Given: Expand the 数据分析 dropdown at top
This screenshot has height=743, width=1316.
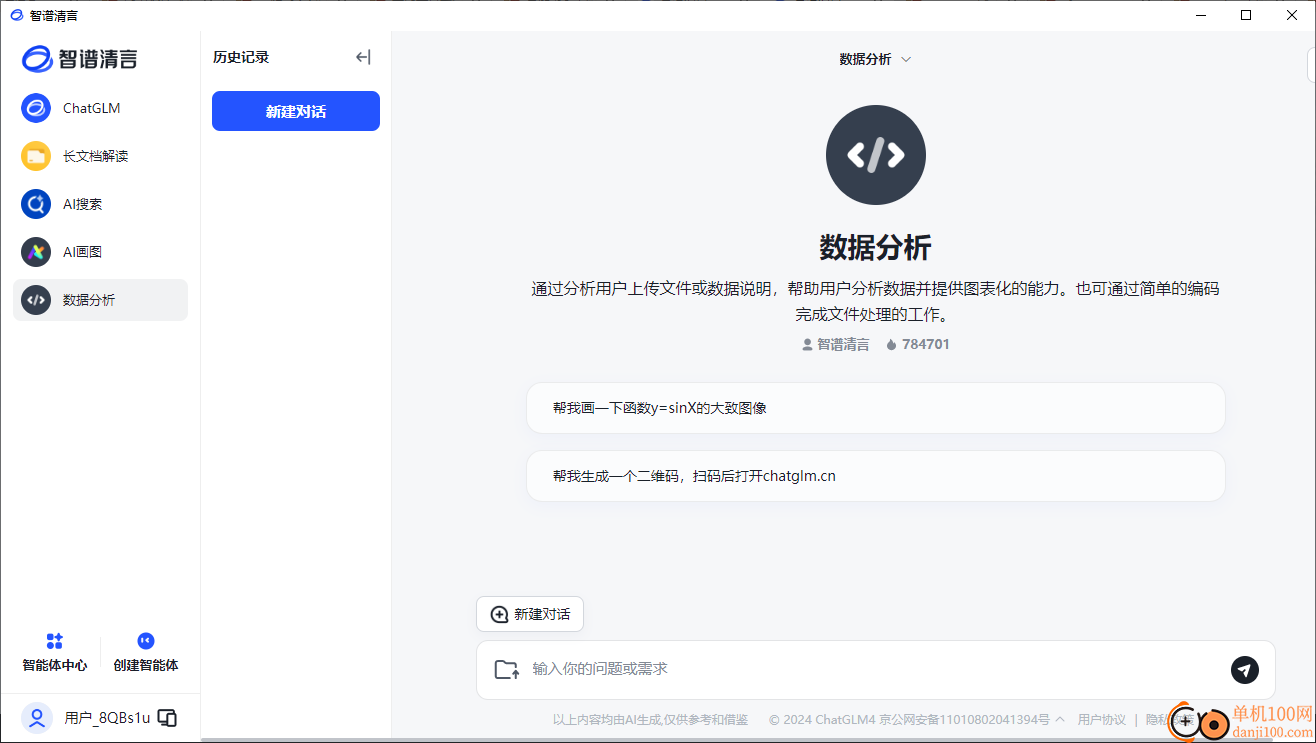Looking at the screenshot, I should pos(875,59).
